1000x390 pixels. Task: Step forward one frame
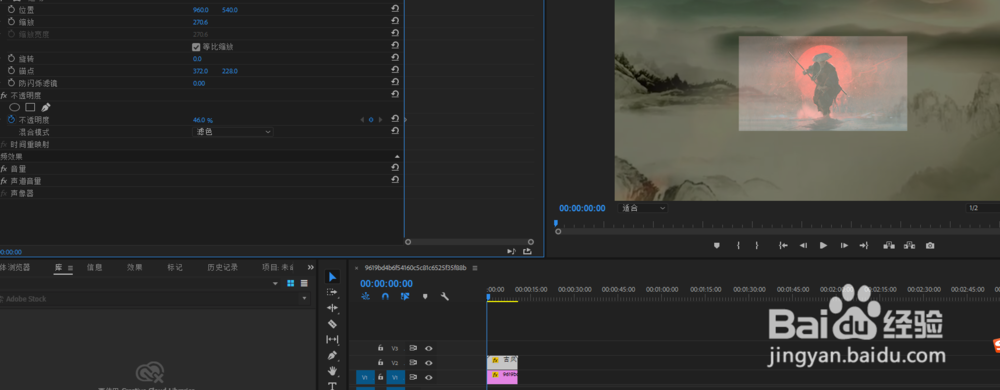pos(844,245)
